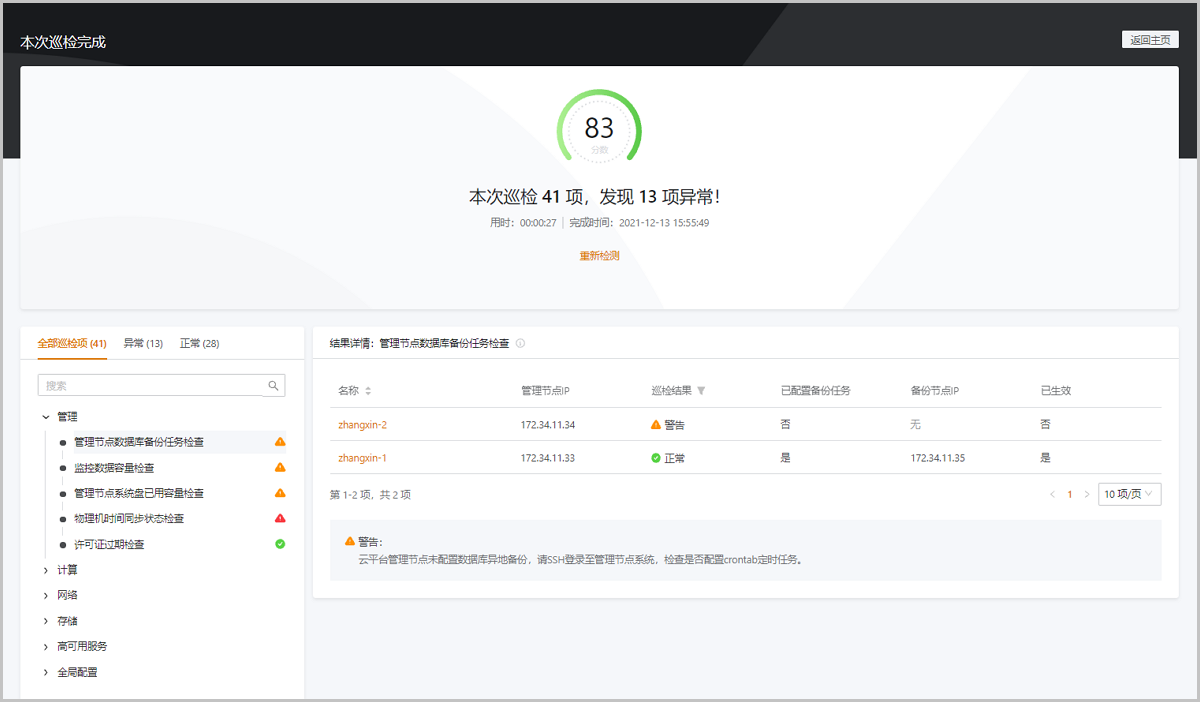1200x702 pixels.
Task: Open the 10 项/页 page size dropdown
Action: point(1128,494)
